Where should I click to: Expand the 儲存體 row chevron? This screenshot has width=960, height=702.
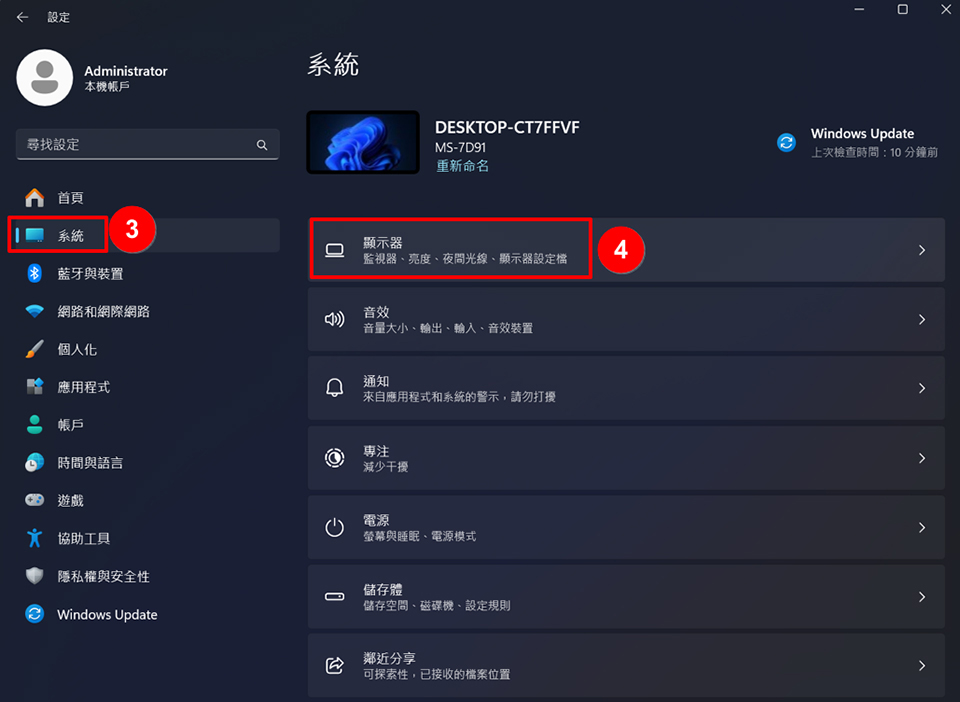click(921, 597)
